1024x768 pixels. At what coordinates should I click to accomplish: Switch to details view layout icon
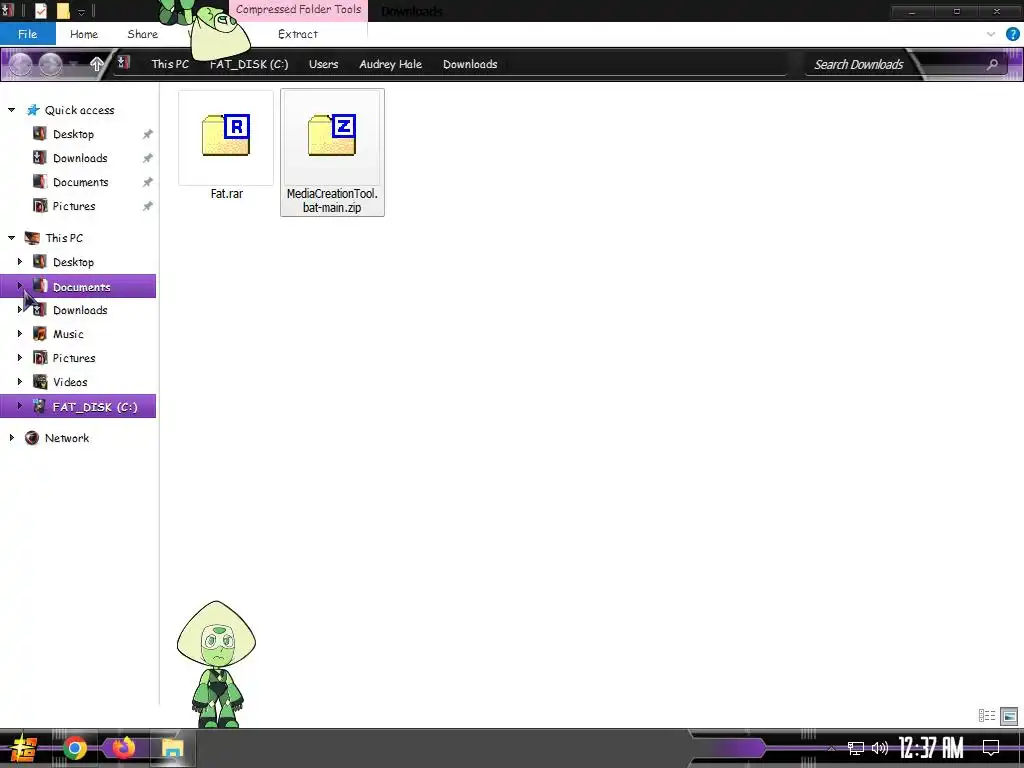[x=987, y=716]
